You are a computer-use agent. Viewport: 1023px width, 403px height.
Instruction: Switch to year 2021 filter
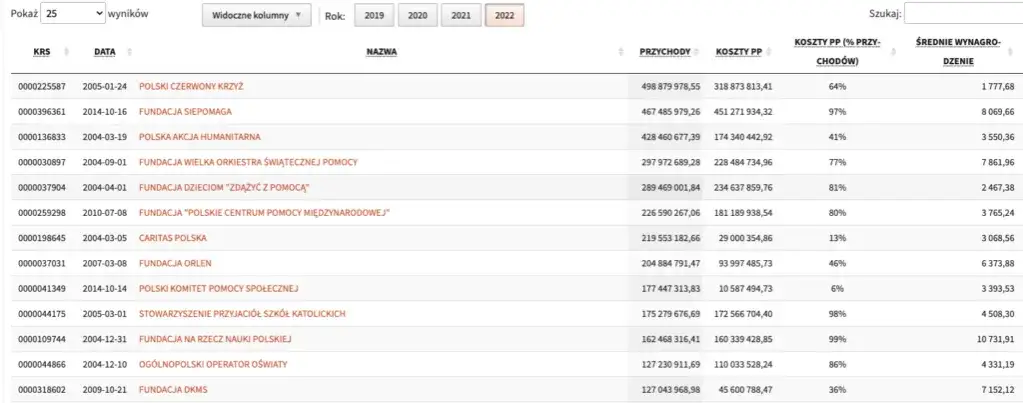coord(460,15)
